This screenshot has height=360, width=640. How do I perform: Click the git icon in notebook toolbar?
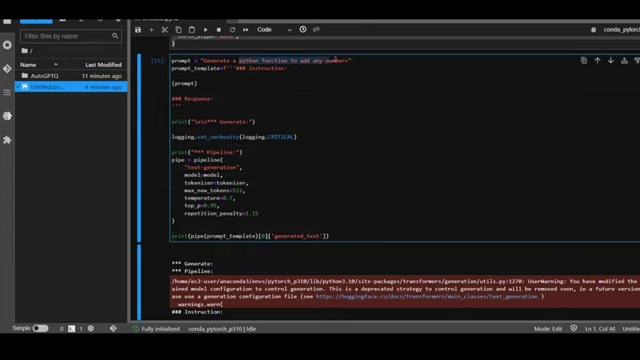(x=316, y=29)
